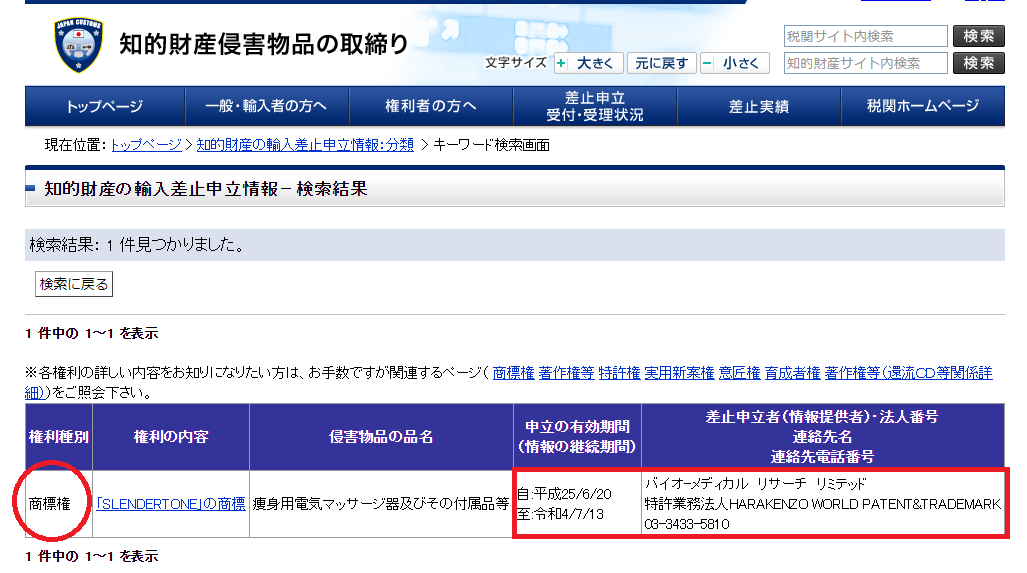Image resolution: width=1027 pixels, height=573 pixels.
Task: Select 特許業務法人HARAKENZO WORLD PATENT&TRADEMARK text
Action: (823, 504)
